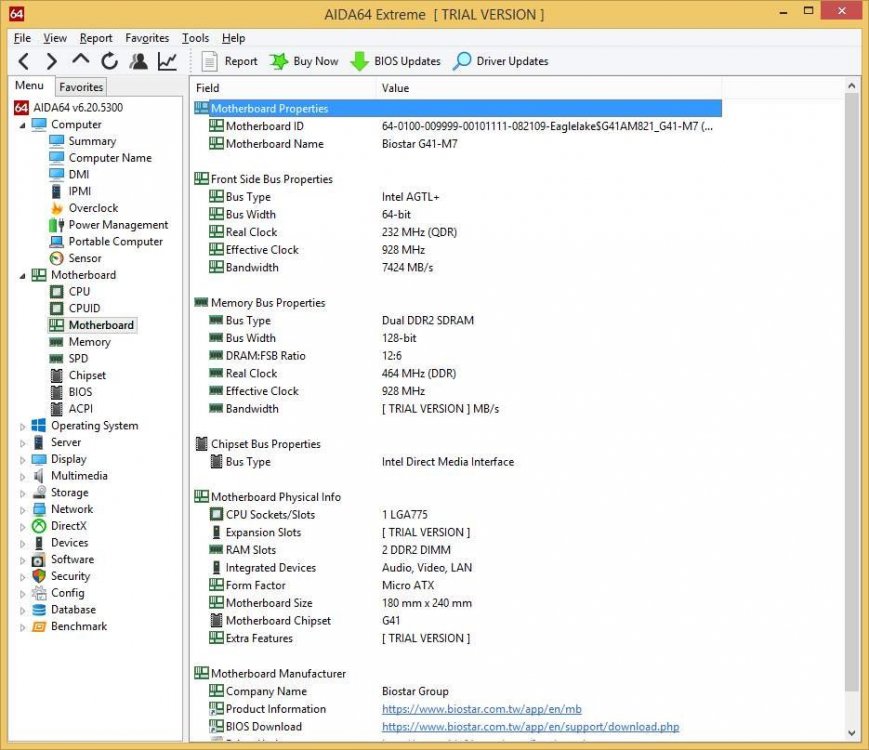Click the Refresh toolbar icon

pos(109,62)
